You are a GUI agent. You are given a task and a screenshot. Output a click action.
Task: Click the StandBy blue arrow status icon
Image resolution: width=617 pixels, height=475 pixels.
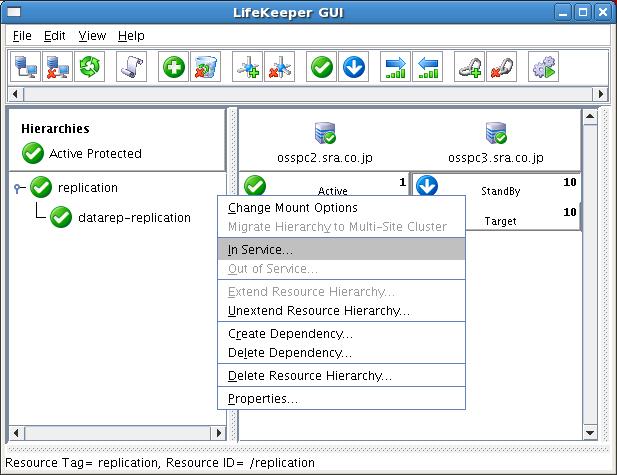[x=427, y=185]
